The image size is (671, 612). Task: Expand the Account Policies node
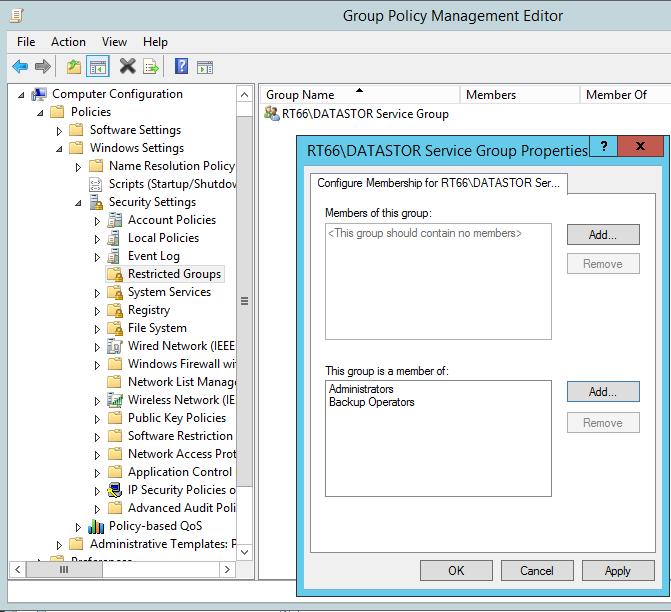(x=97, y=221)
